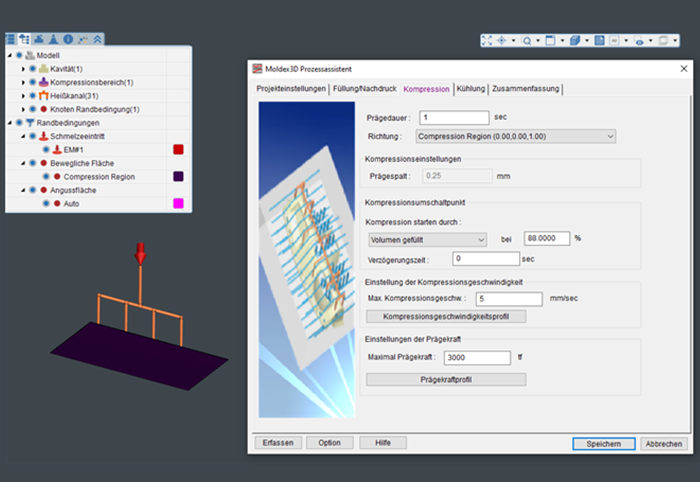Toggle visibility dot of Kavität(1)
700x482 pixels.
[33, 69]
